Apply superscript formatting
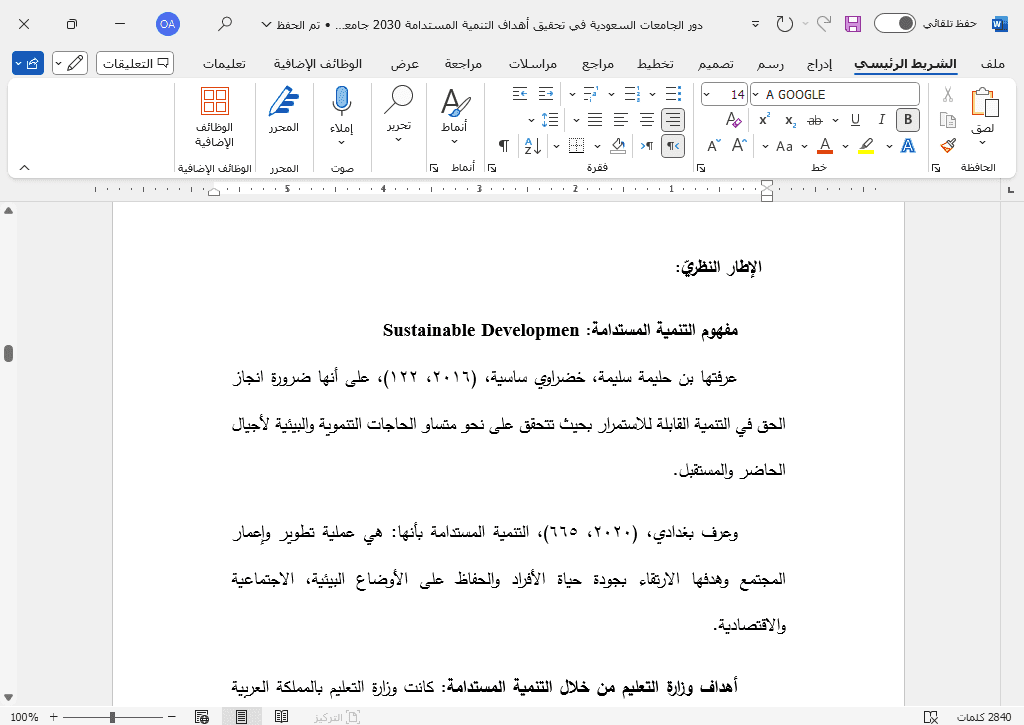Image resolution: width=1024 pixels, height=725 pixels. tap(764, 120)
